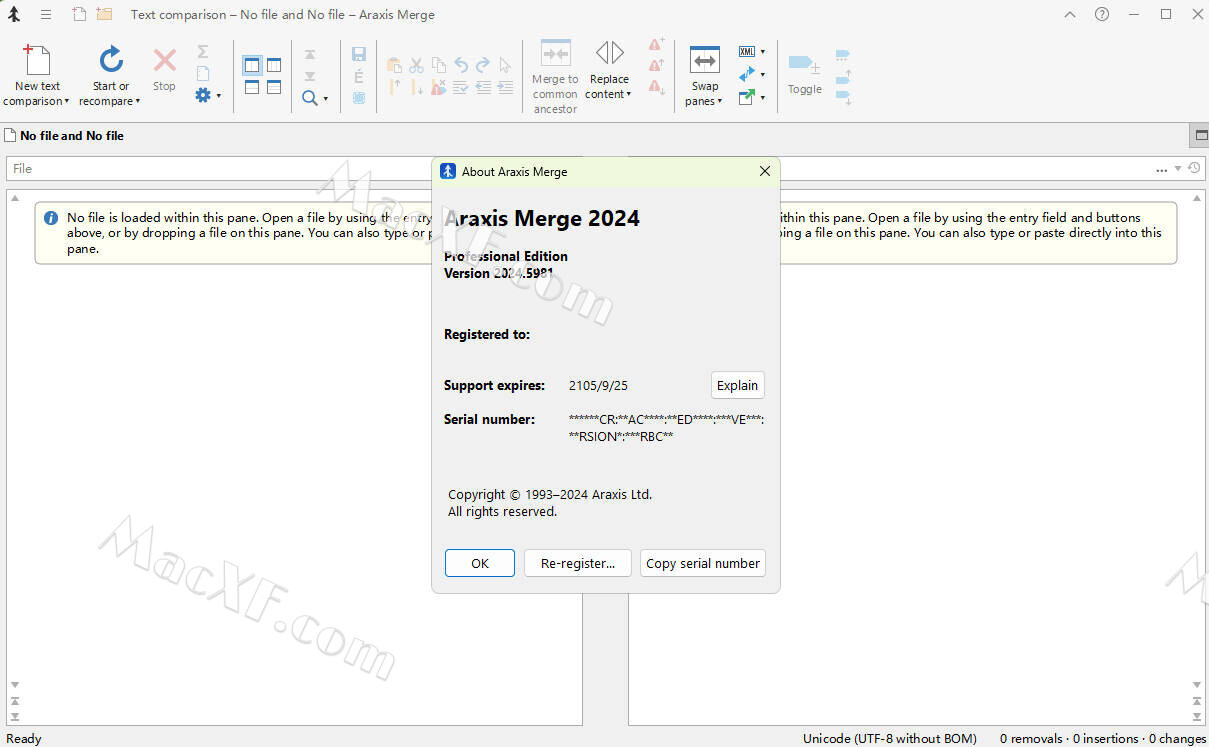The width and height of the screenshot is (1209, 747).
Task: Click the left pane scroll-up arrow
Action: pyautogui.click(x=15, y=198)
